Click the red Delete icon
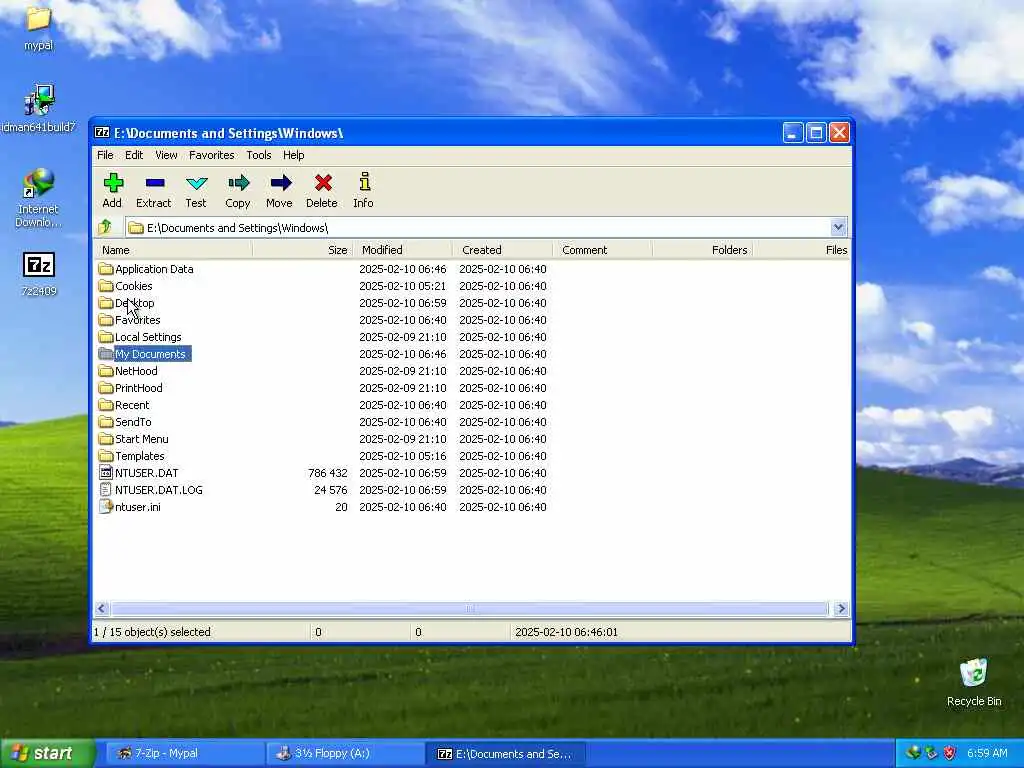Image resolution: width=1024 pixels, height=768 pixels. pyautogui.click(x=323, y=183)
